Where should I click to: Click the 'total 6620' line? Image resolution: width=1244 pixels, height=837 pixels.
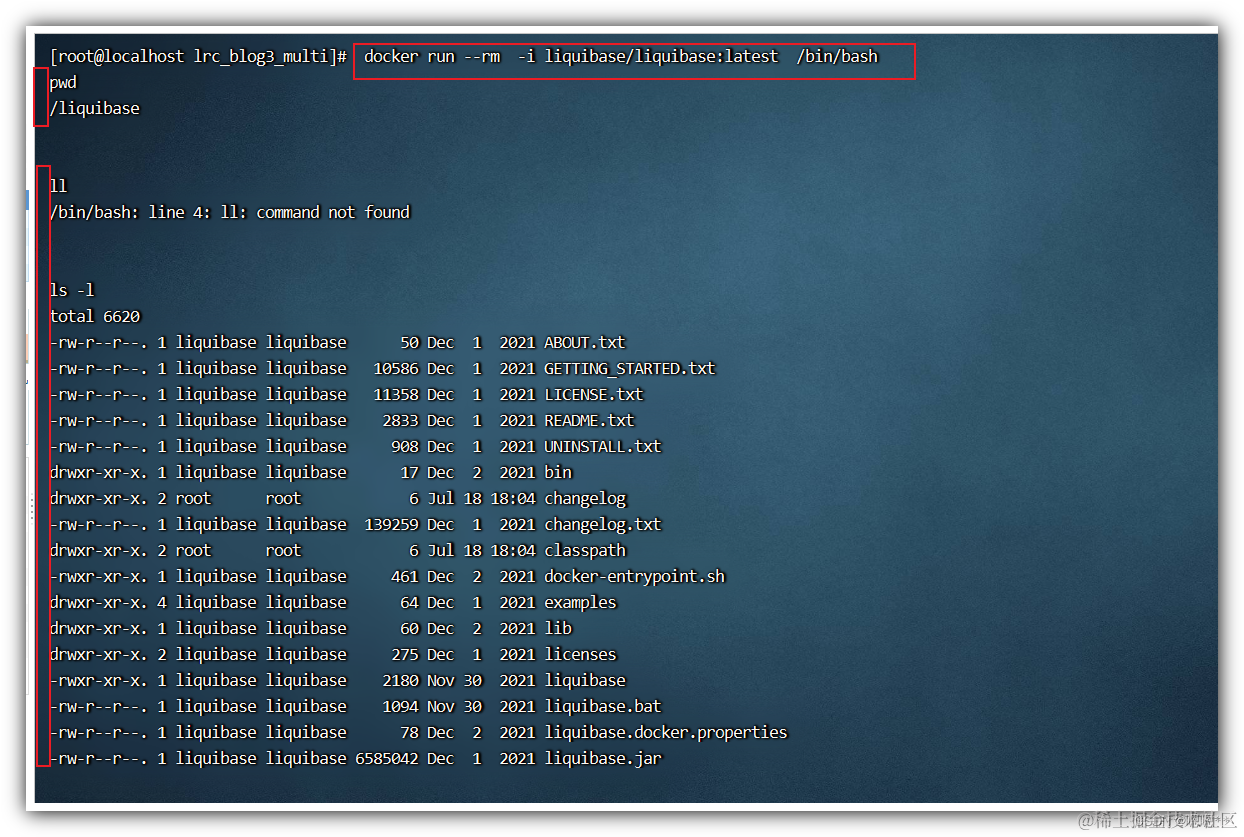(x=95, y=316)
